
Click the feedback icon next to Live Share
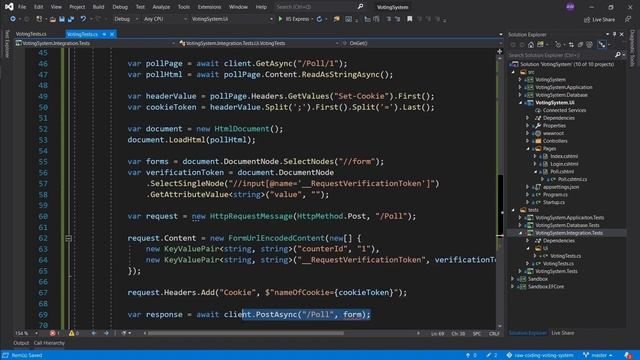point(628,19)
